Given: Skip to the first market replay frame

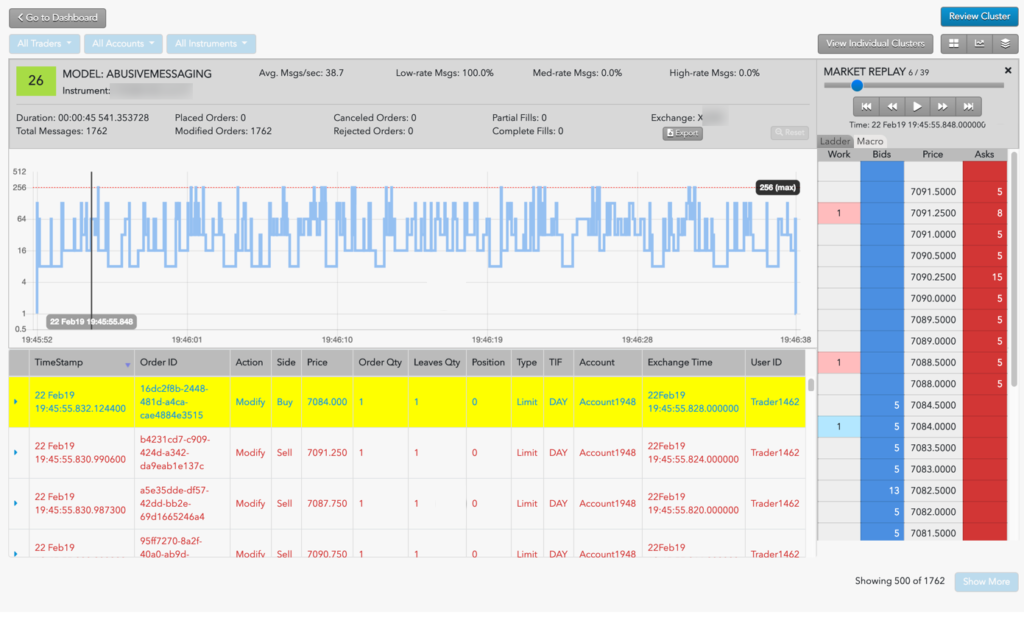Looking at the screenshot, I should pyautogui.click(x=866, y=106).
